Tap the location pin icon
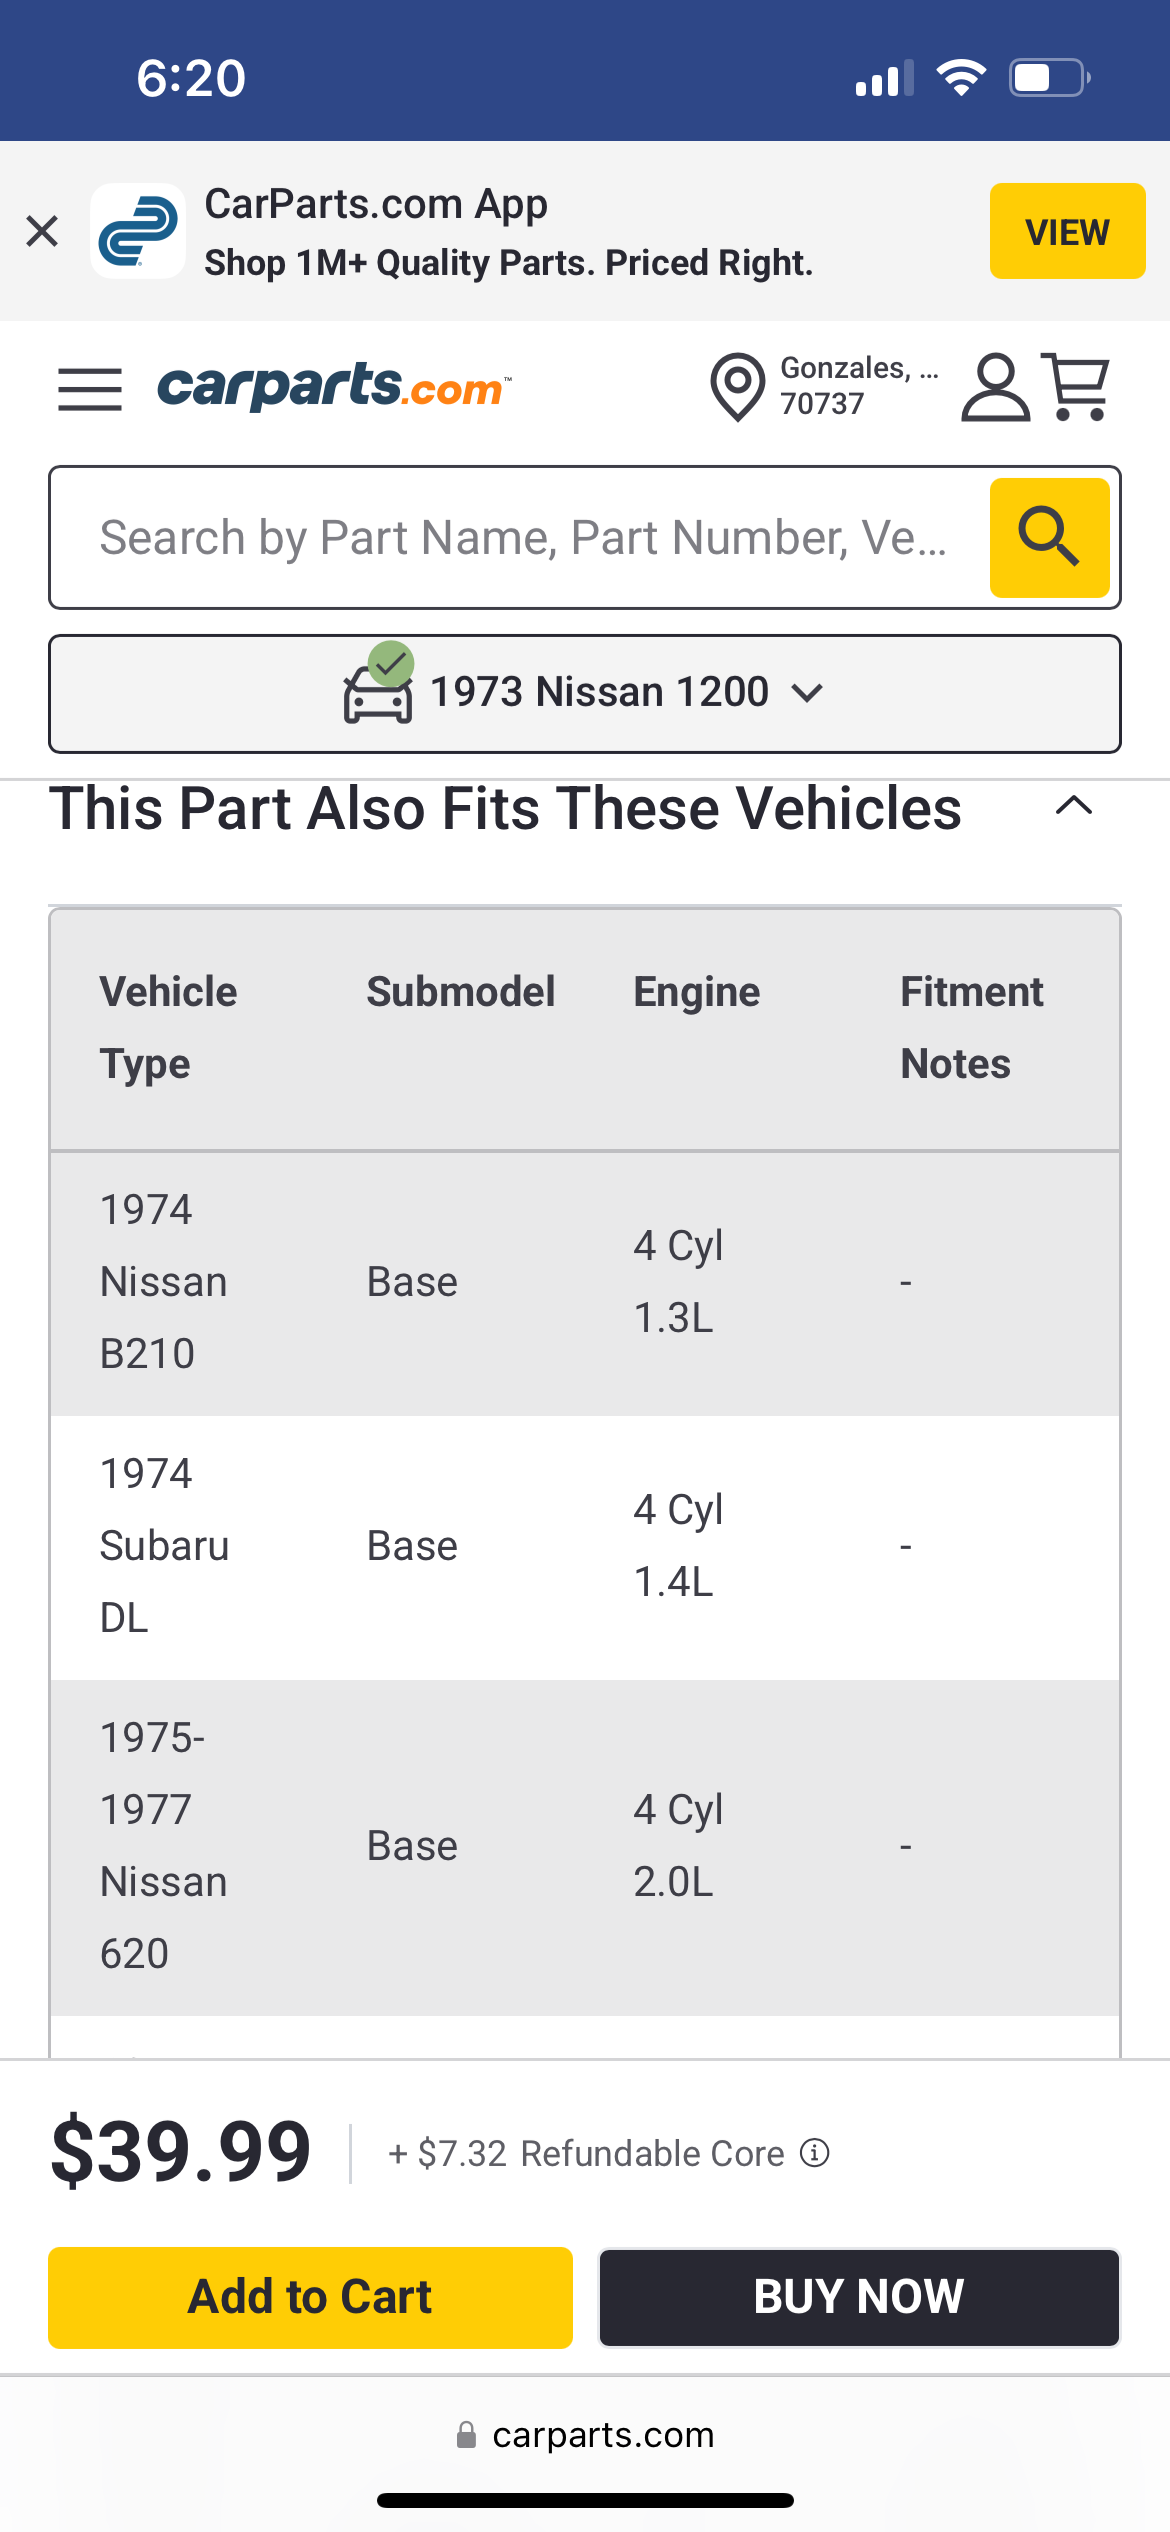1170x2532 pixels. pyautogui.click(x=737, y=387)
